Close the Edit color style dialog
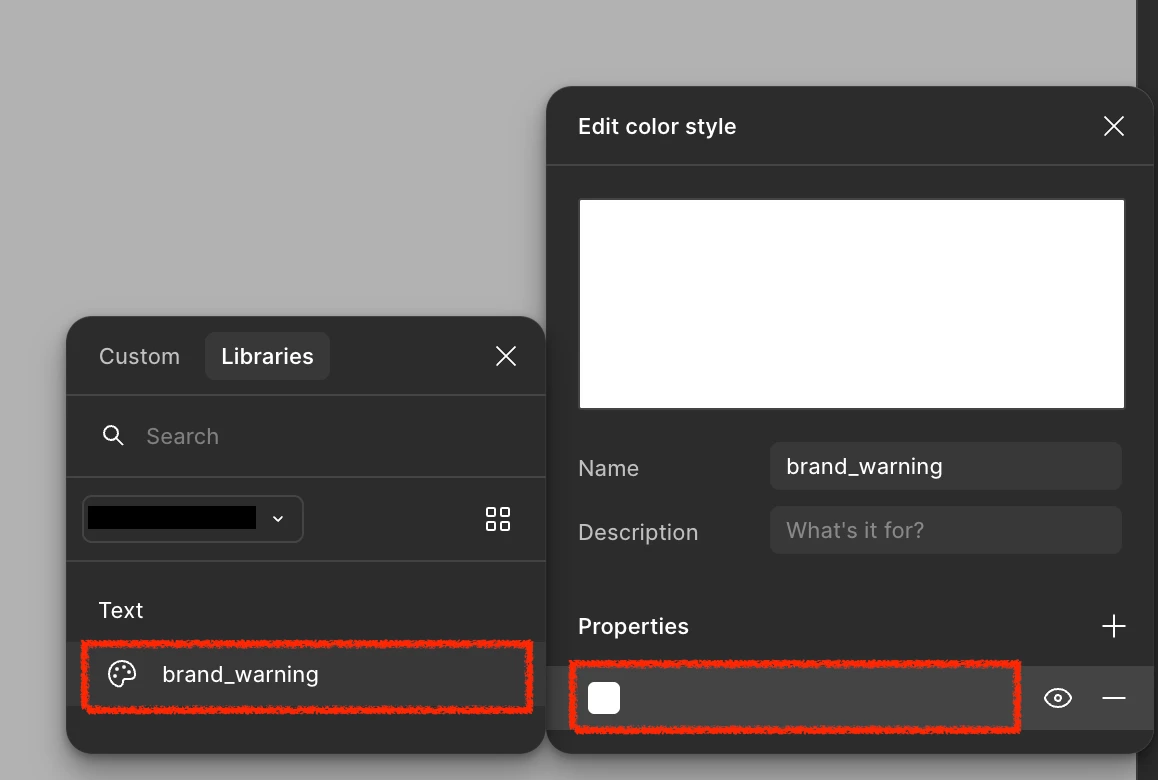Image resolution: width=1158 pixels, height=780 pixels. [x=1113, y=126]
